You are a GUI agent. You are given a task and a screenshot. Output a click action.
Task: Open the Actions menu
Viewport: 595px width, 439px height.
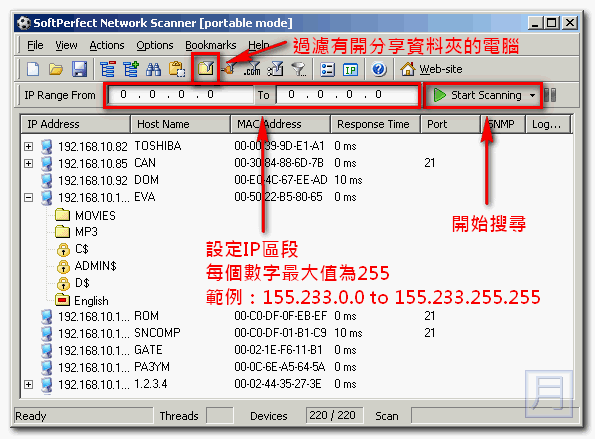point(107,45)
